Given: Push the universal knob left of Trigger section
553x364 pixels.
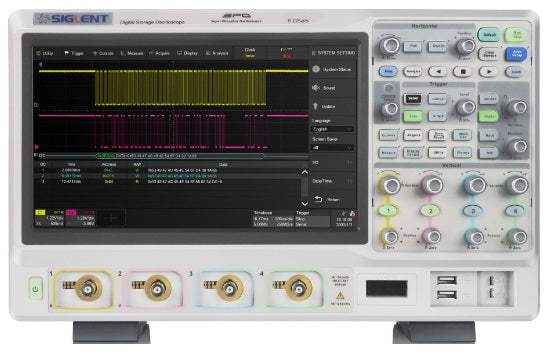Looking at the screenshot, I should pyautogui.click(x=389, y=109).
